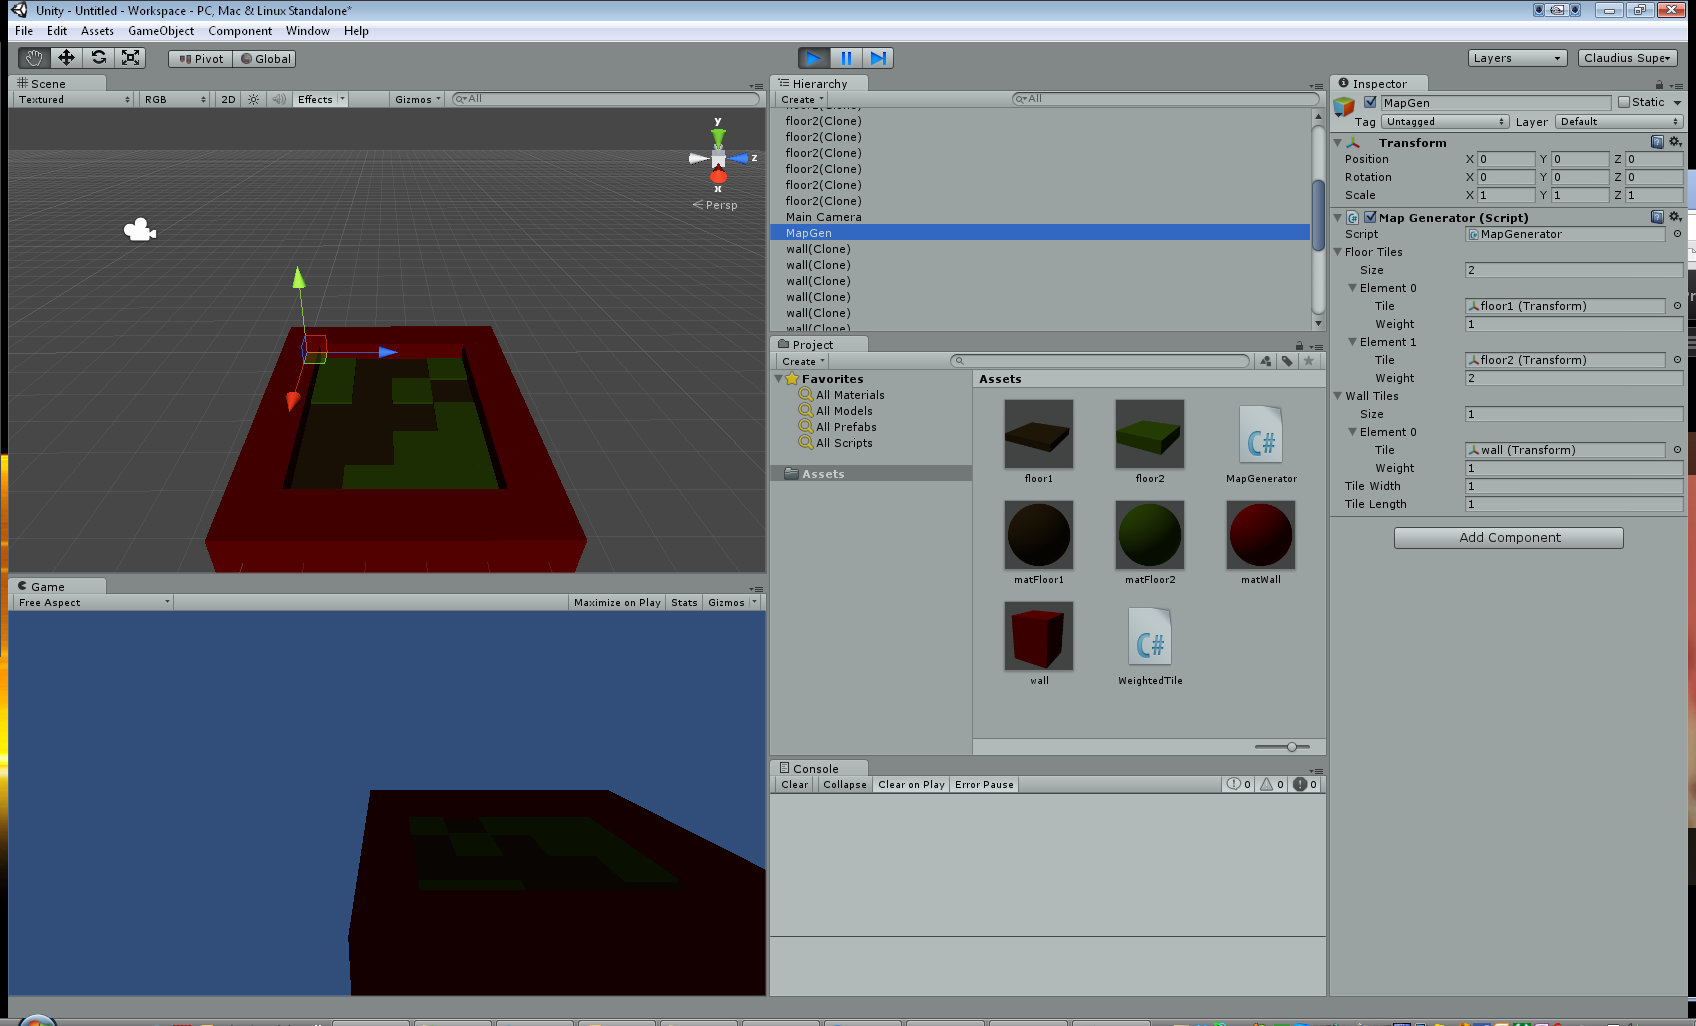Image resolution: width=1696 pixels, height=1026 pixels.
Task: Click the Map Generator help icon
Action: point(1657,217)
